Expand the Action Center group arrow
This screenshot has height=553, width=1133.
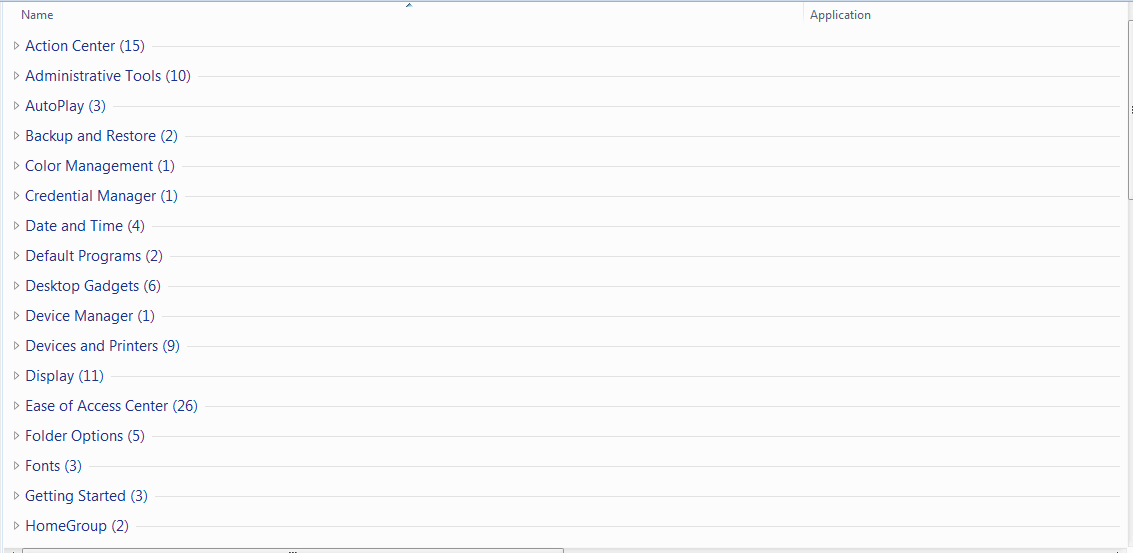pyautogui.click(x=16, y=46)
